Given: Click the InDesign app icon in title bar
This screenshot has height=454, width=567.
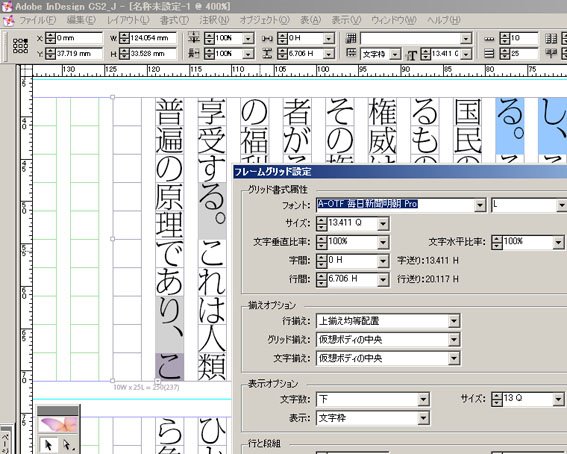Looking at the screenshot, I should (7, 6).
